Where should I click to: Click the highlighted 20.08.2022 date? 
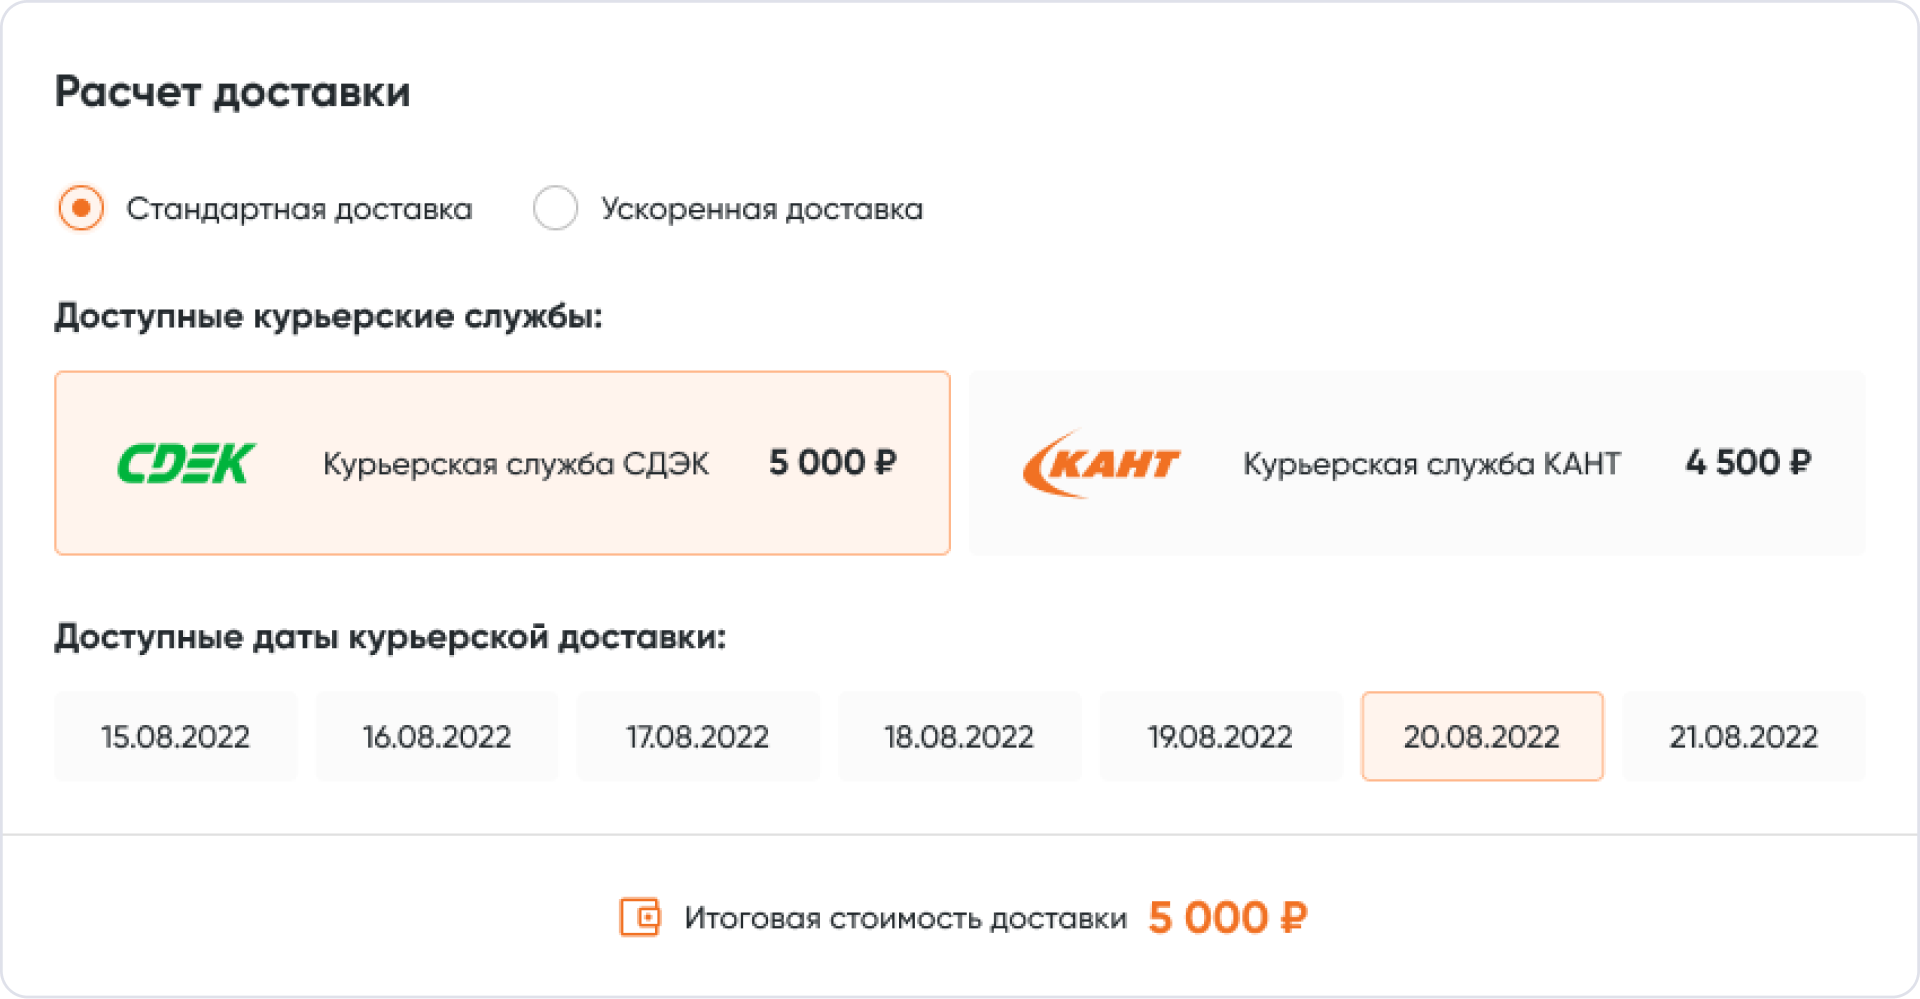click(x=1482, y=737)
